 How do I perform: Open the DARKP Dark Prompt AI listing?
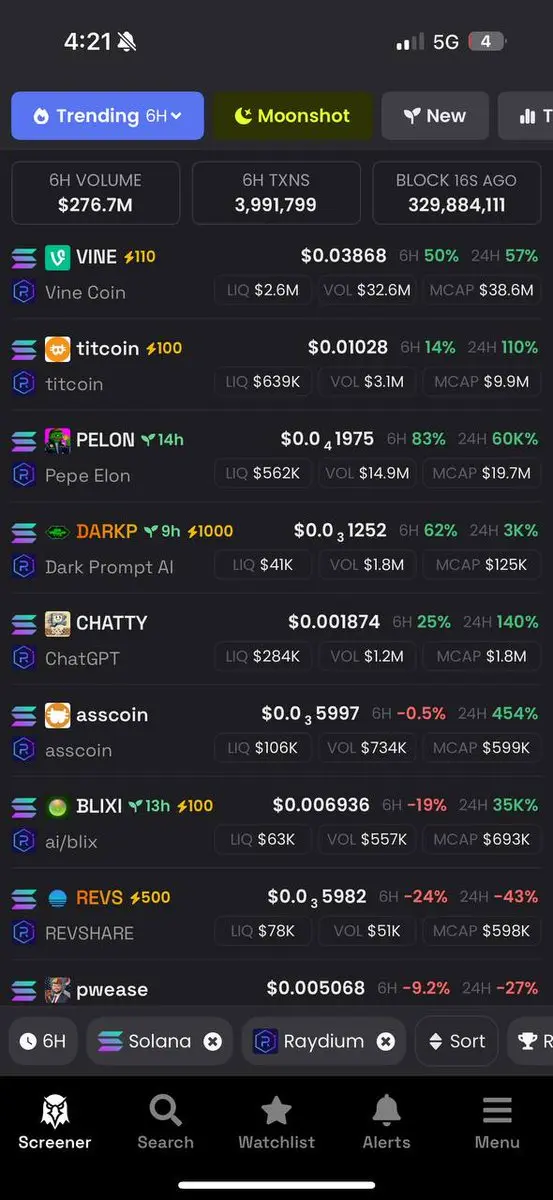(276, 548)
